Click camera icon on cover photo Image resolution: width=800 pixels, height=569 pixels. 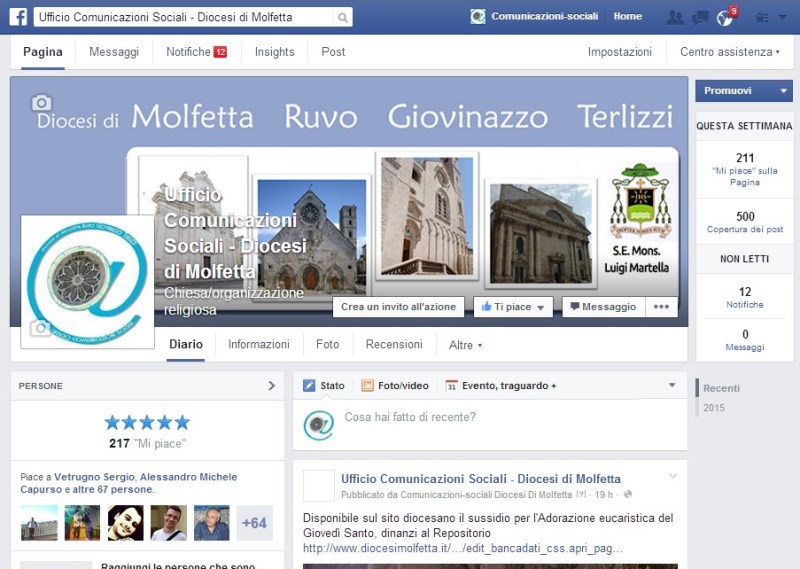pos(41,102)
